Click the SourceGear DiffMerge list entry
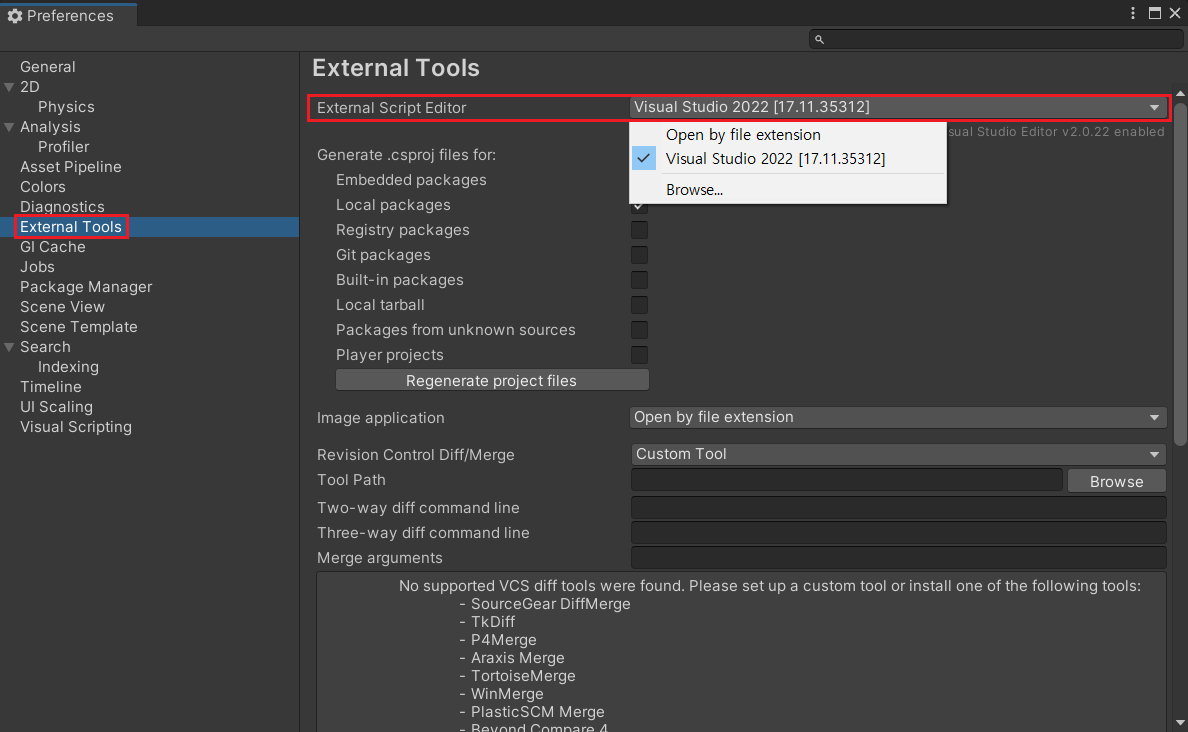The image size is (1188, 732). coord(550,604)
